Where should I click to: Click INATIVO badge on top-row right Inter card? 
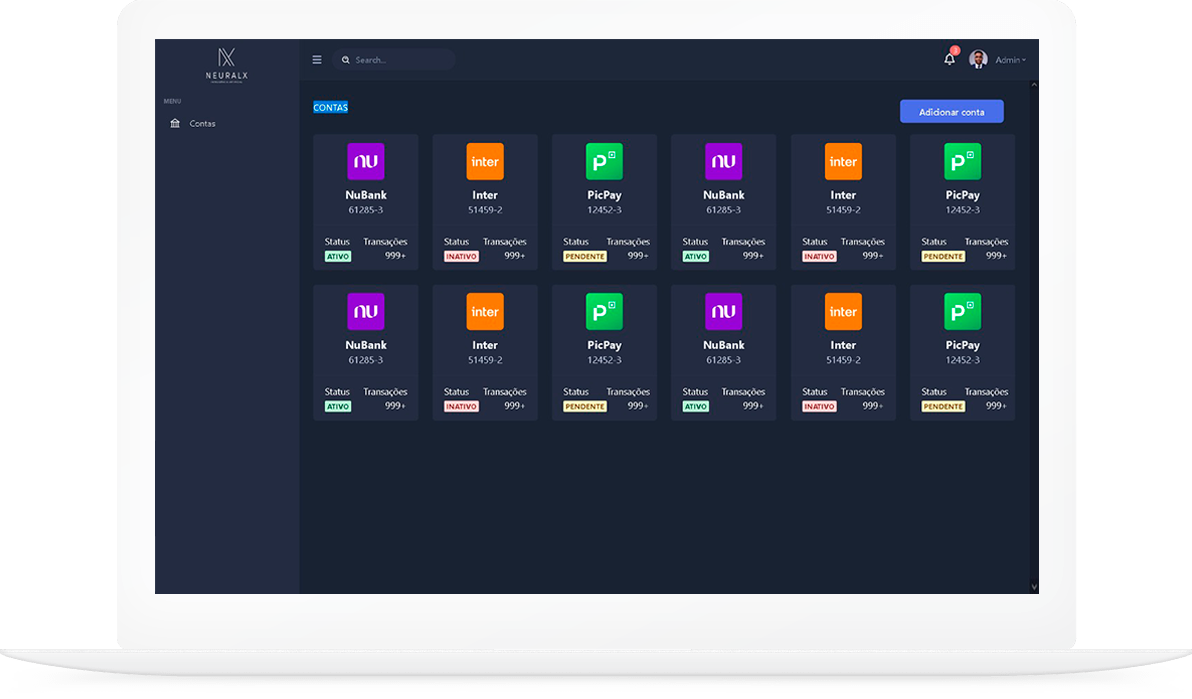pos(820,256)
